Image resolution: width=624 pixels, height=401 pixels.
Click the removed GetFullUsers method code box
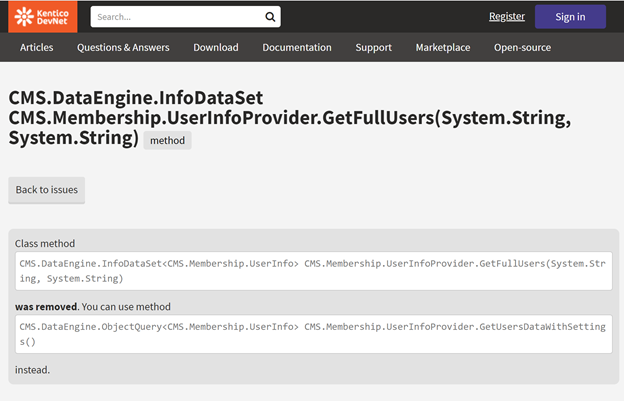click(314, 271)
